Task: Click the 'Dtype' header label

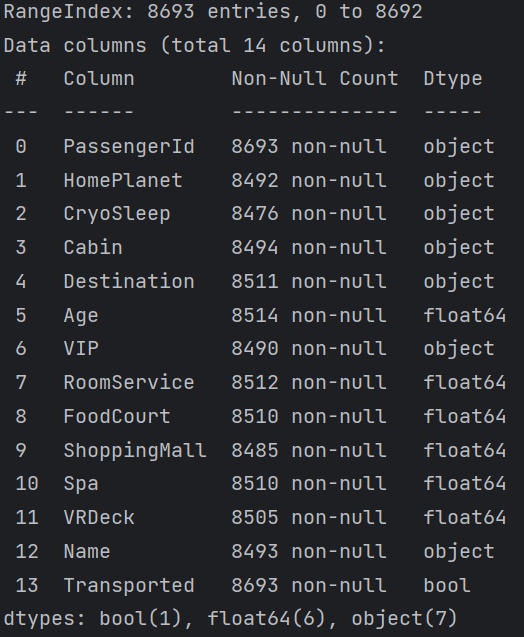Action: coord(453,79)
